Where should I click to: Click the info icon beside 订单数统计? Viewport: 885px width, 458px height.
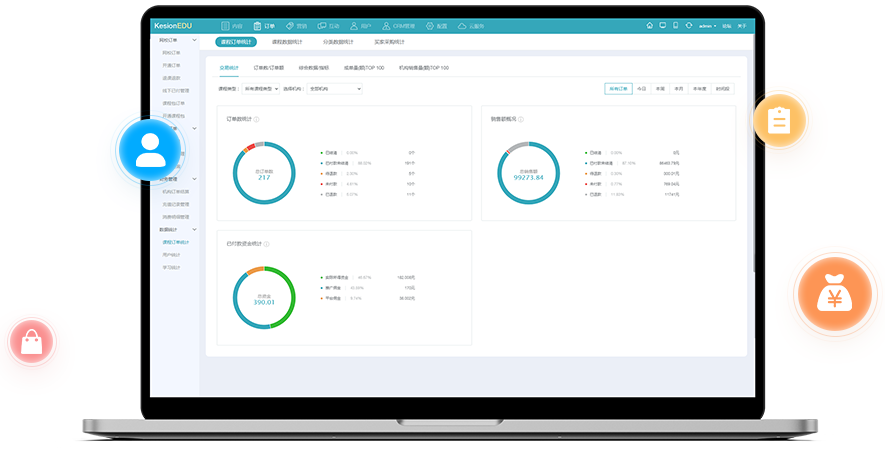256,119
